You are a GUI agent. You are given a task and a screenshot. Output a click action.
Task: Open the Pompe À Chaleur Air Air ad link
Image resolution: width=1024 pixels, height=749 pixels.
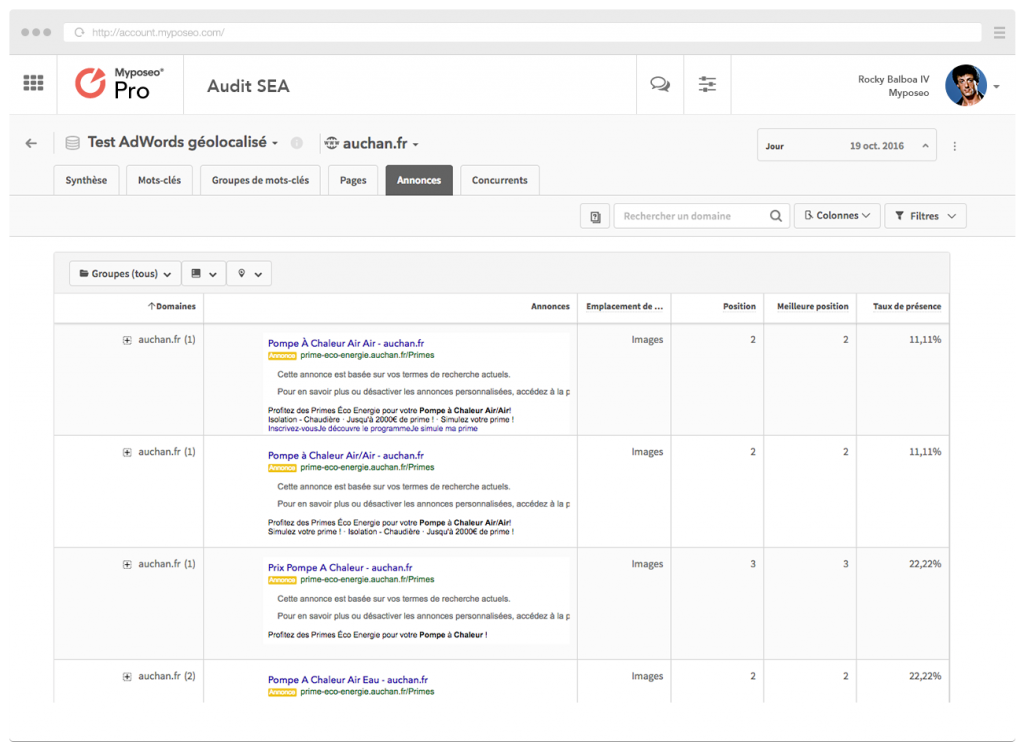[x=346, y=343]
